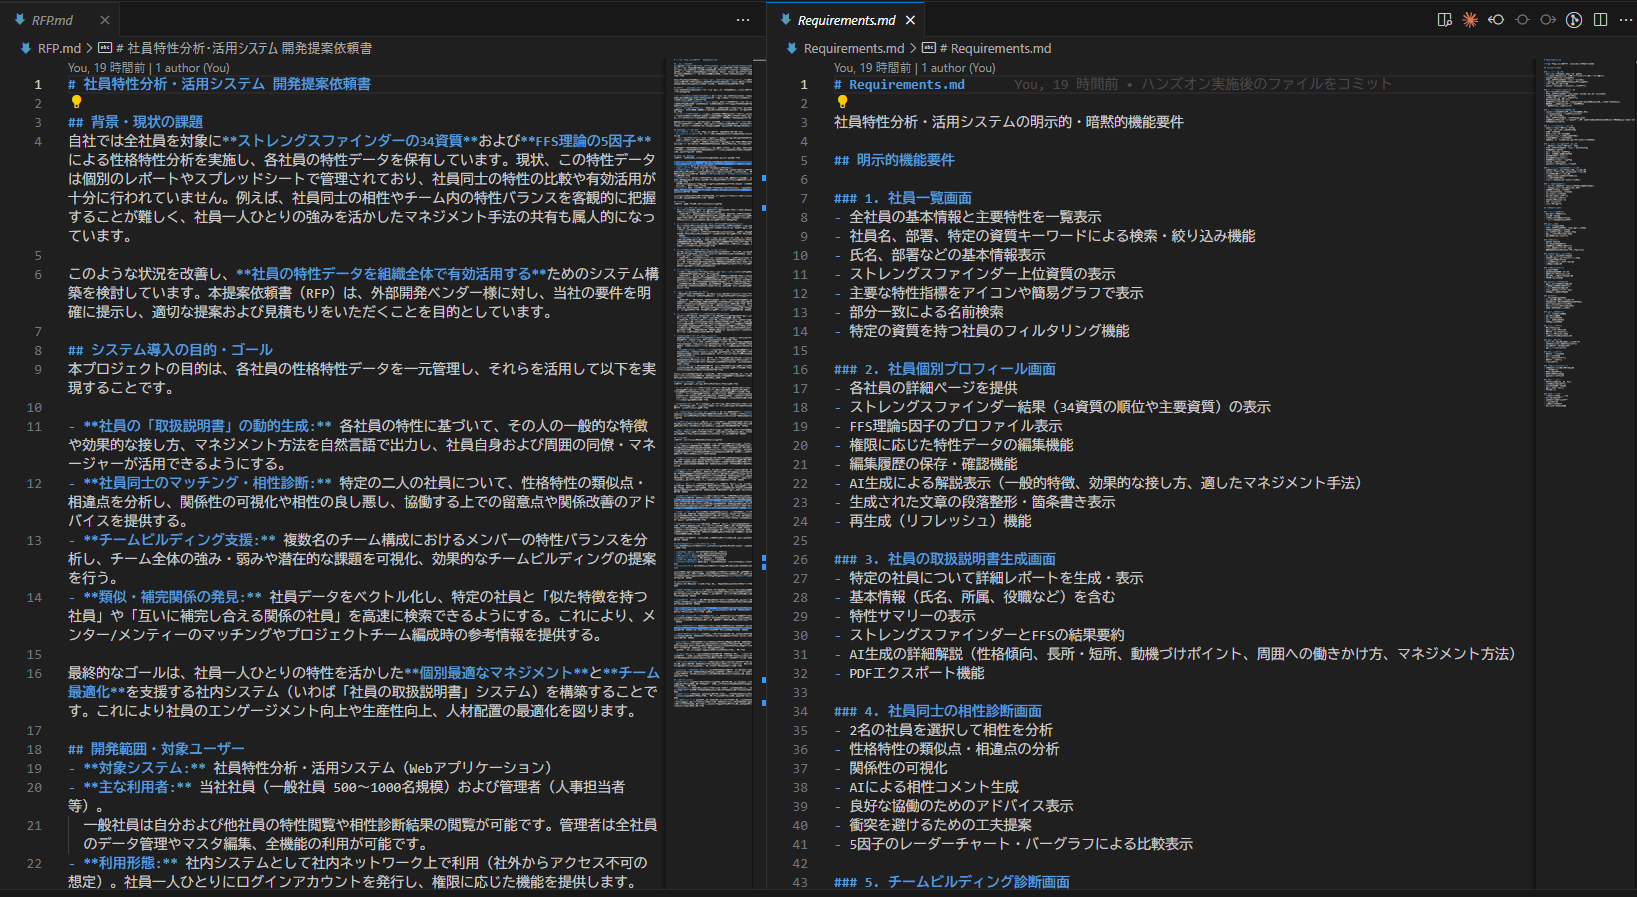Close the Requirements.md tab
The height and width of the screenshot is (897, 1637).
910,20
